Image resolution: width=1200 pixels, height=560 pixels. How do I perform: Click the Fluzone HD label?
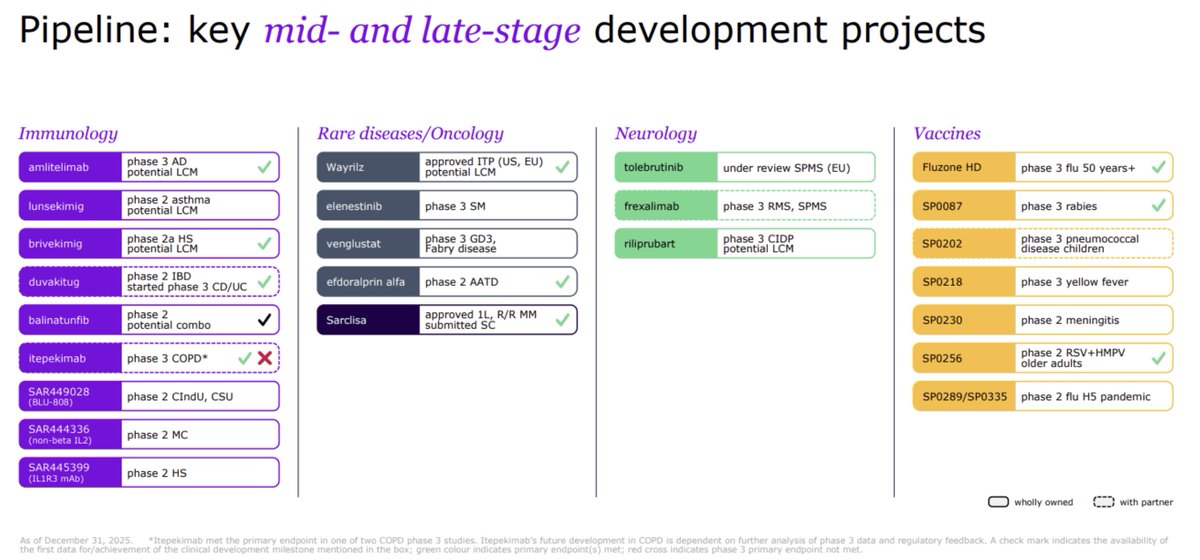point(964,167)
